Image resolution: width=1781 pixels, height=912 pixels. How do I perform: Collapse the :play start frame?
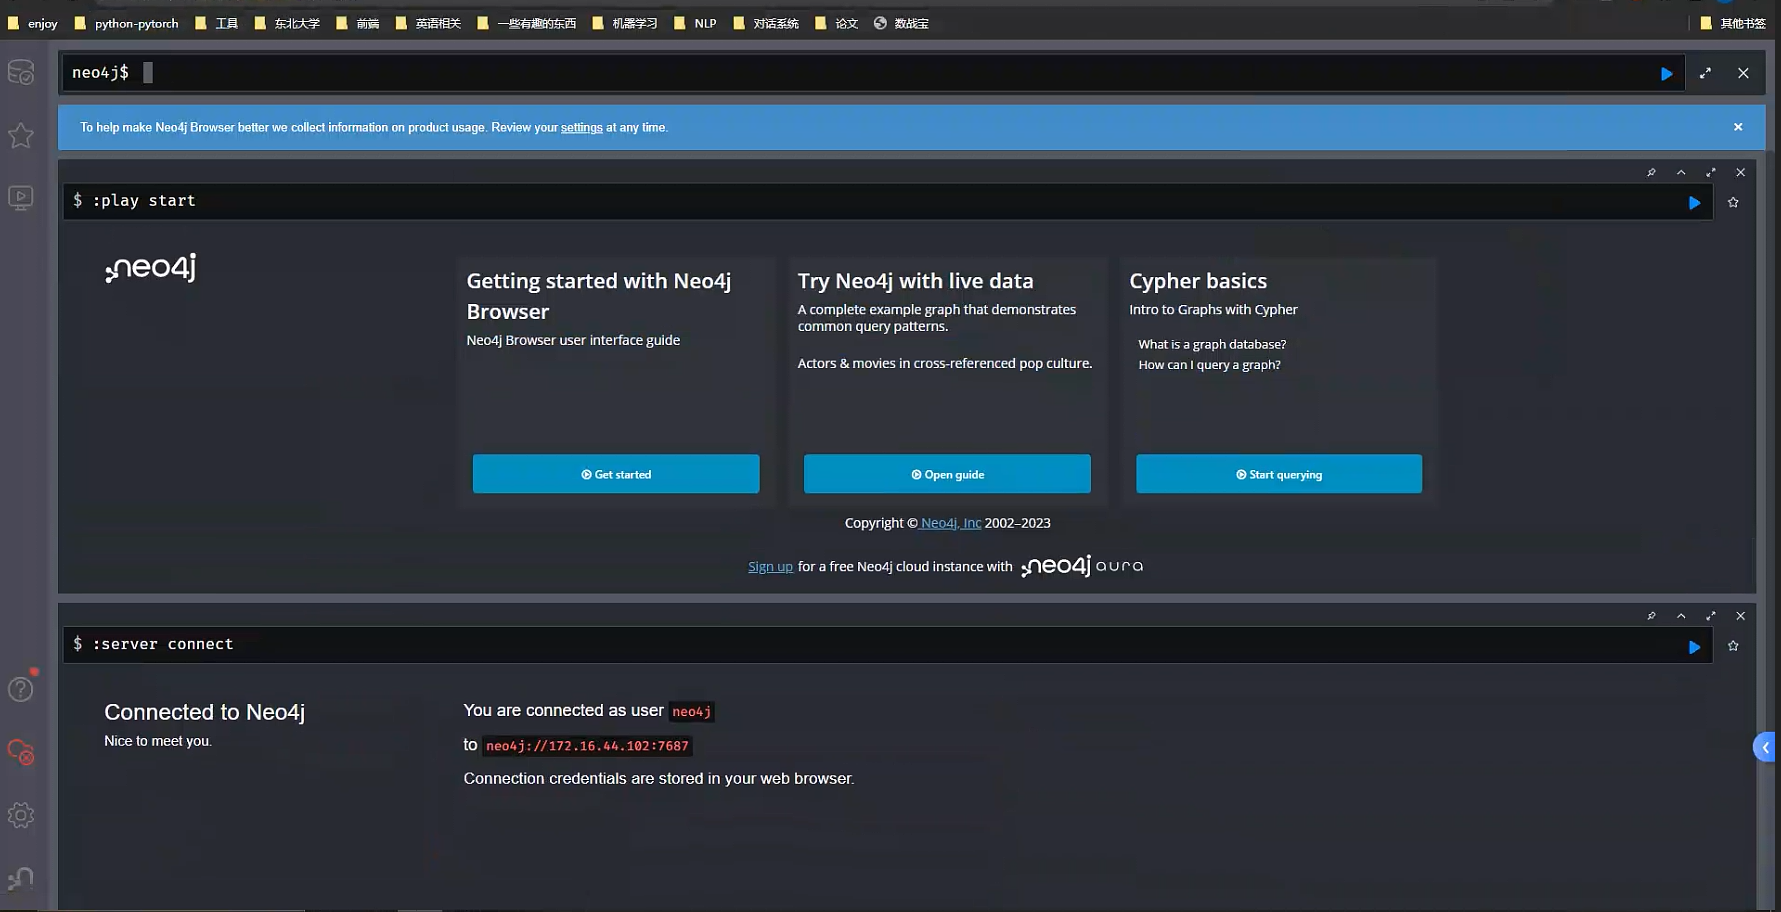[x=1681, y=172]
